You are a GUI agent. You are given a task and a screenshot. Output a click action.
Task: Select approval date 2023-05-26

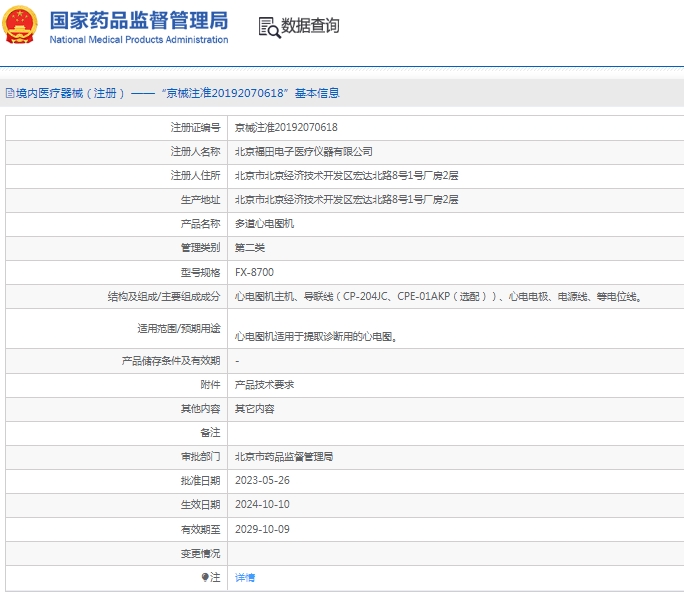[262, 480]
